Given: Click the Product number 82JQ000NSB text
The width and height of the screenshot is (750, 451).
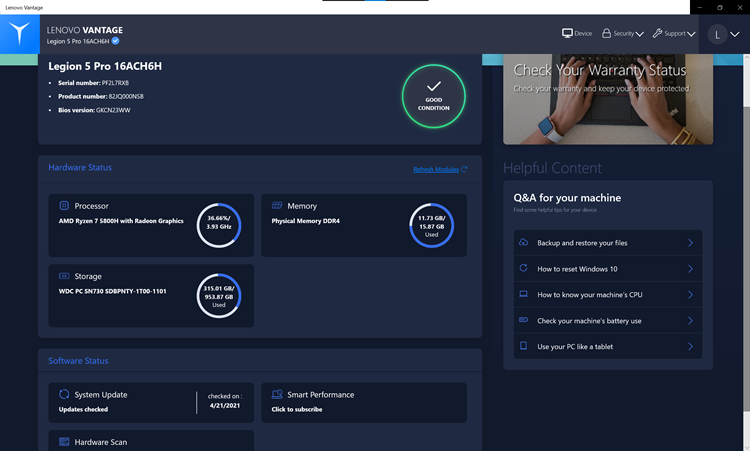Looking at the screenshot, I should tap(101, 96).
